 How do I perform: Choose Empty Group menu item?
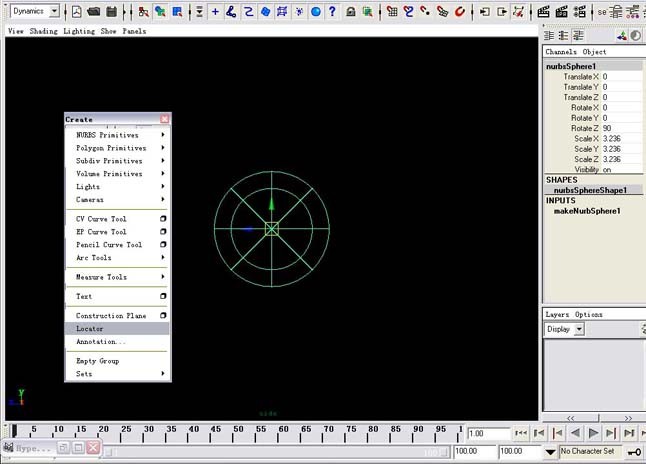117,361
